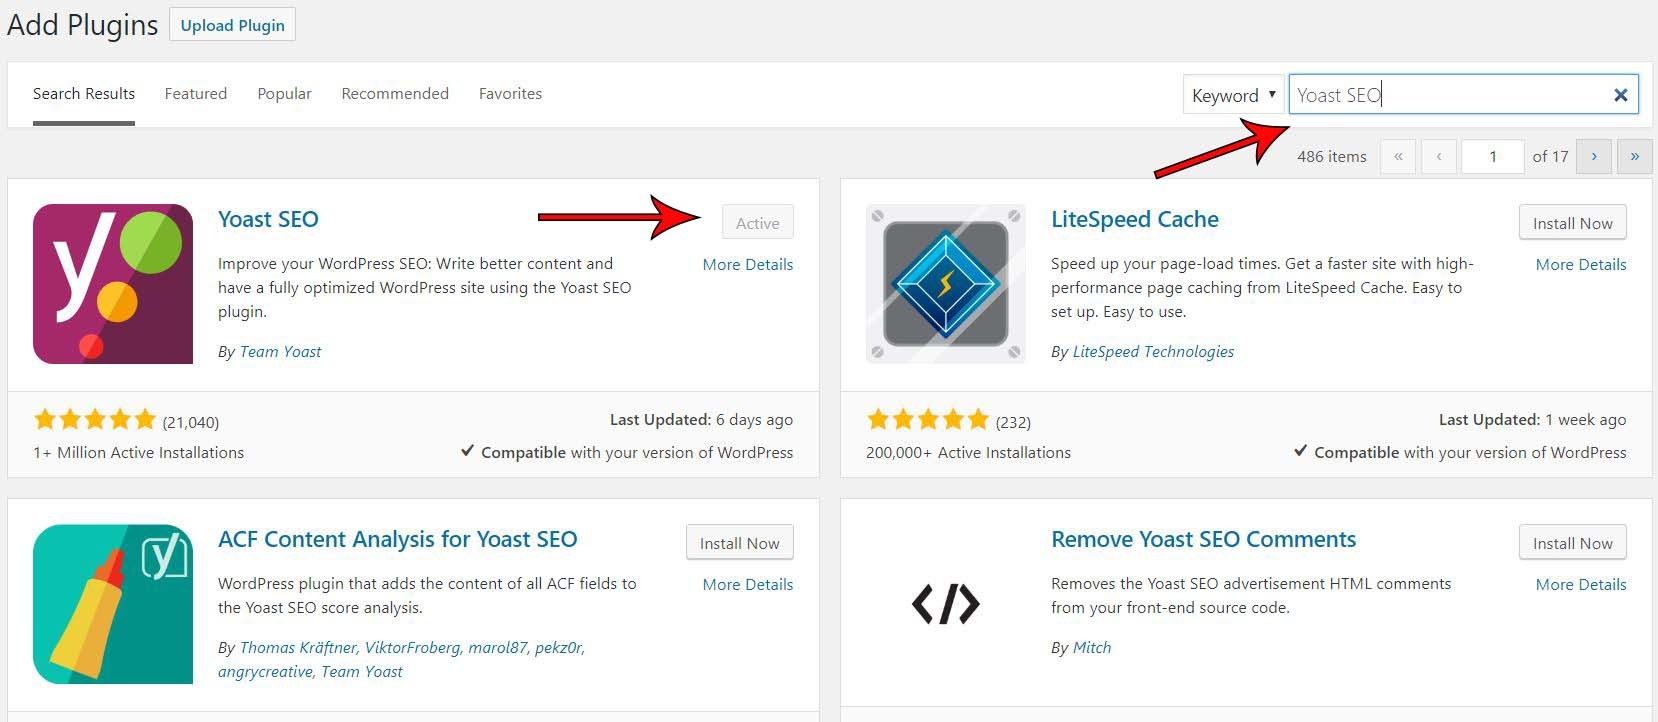Click the (232) ratings count
The width and height of the screenshot is (1658, 722).
[x=1013, y=422]
